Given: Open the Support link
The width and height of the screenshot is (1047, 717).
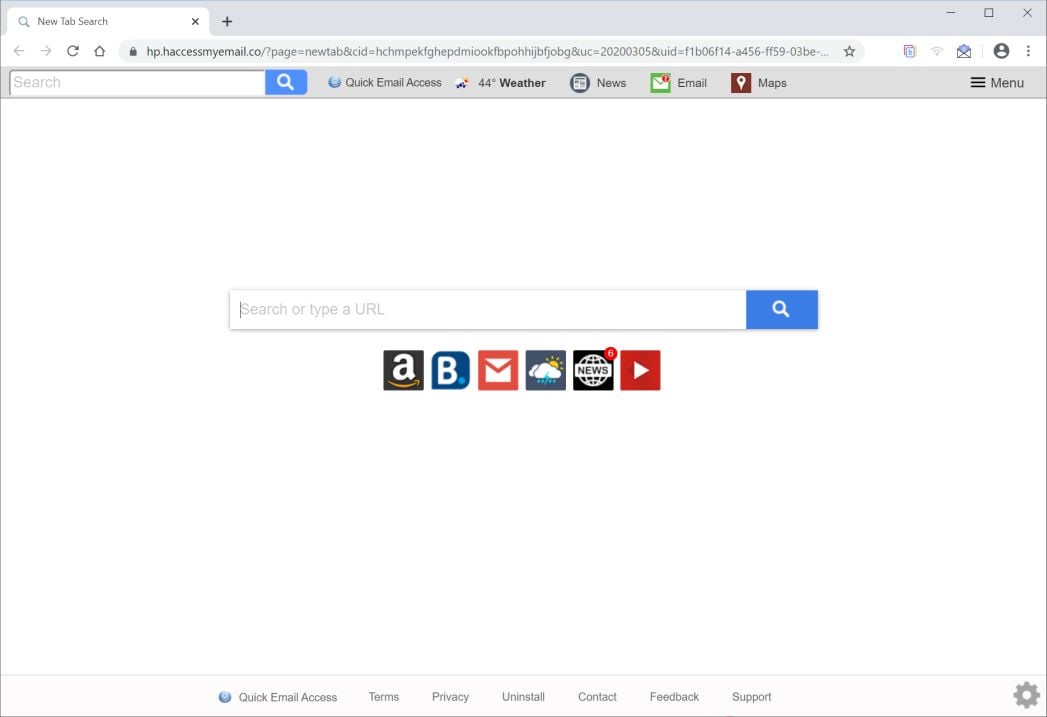Looking at the screenshot, I should point(752,697).
